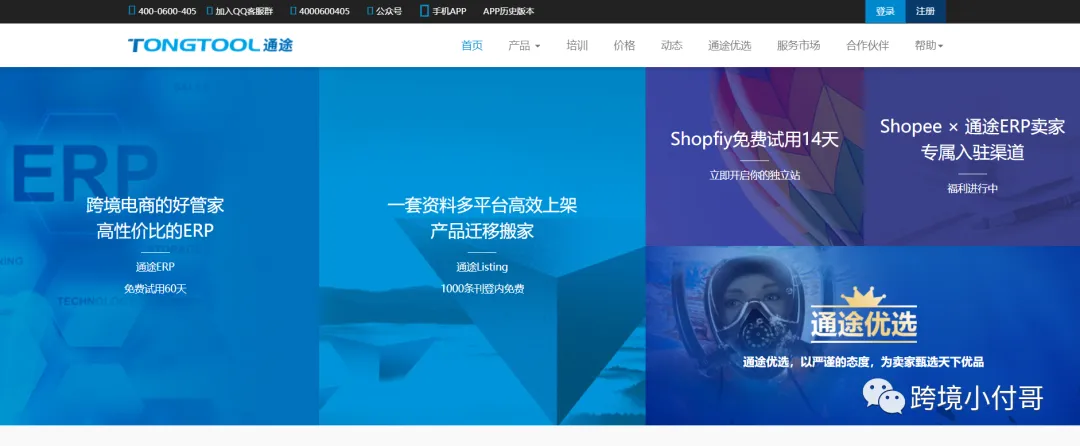Click the icon before 4000600405
Image resolution: width=1080 pixels, height=446 pixels.
[293, 11]
